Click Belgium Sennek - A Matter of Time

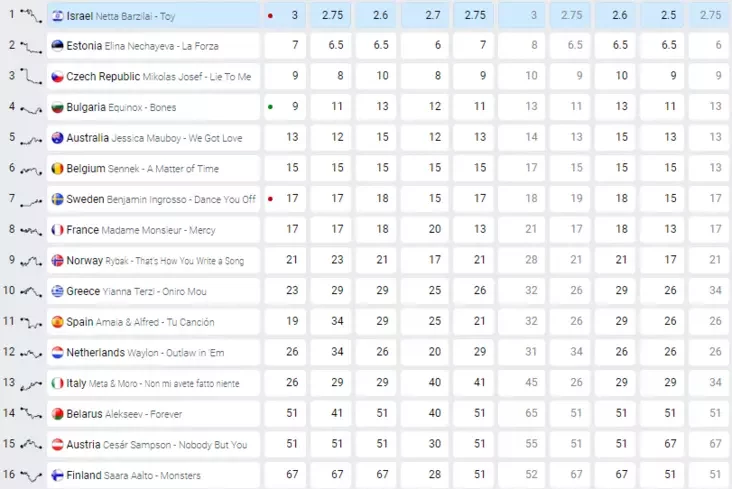pos(142,169)
